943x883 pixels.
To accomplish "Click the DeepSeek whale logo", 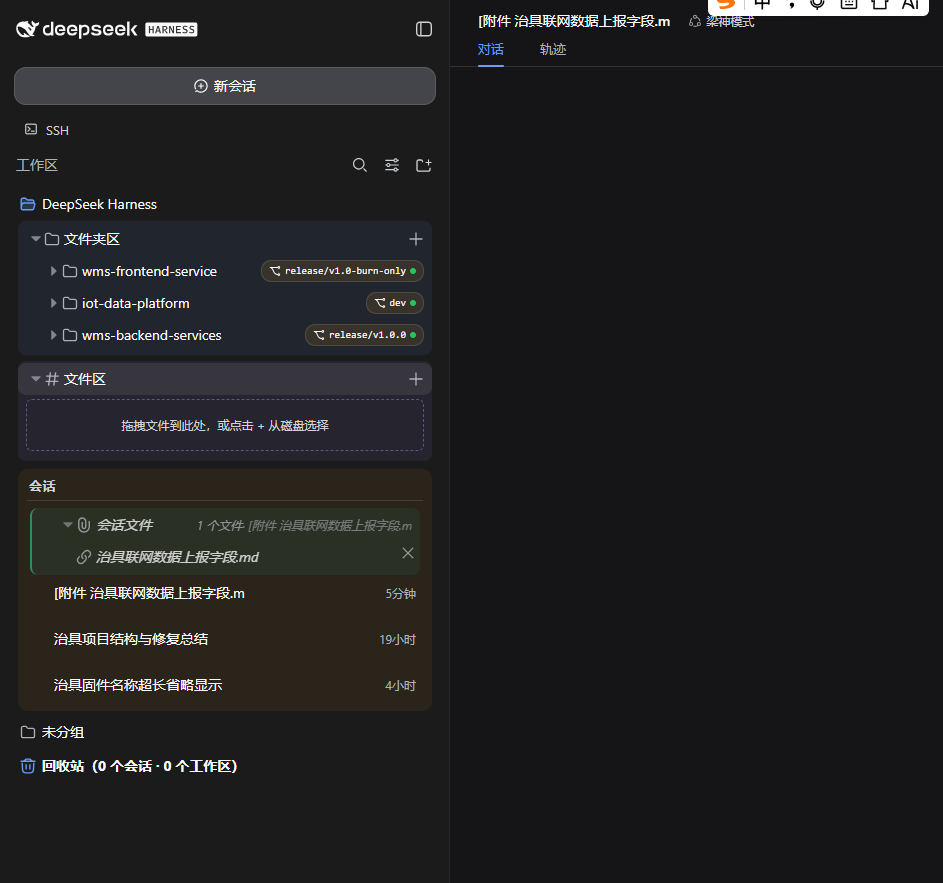I will (x=27, y=29).
